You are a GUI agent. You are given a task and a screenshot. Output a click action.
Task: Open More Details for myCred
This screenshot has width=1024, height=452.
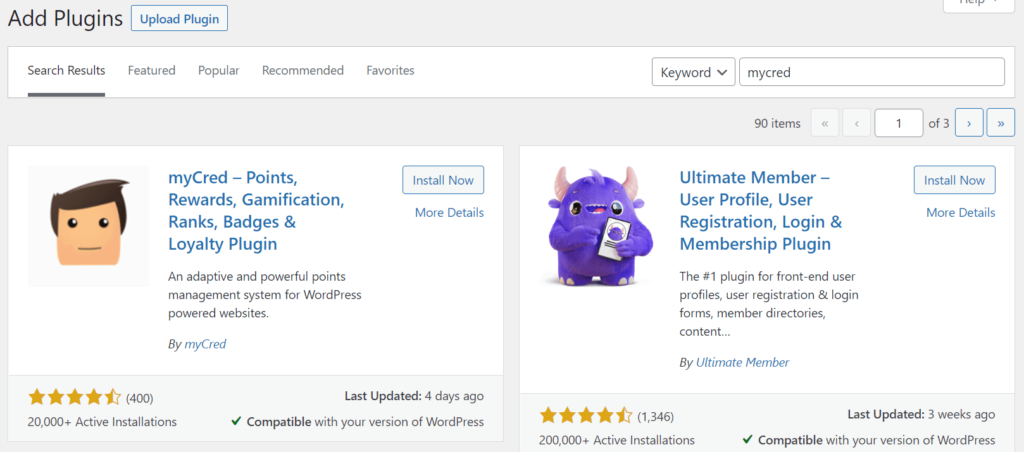pyautogui.click(x=449, y=212)
